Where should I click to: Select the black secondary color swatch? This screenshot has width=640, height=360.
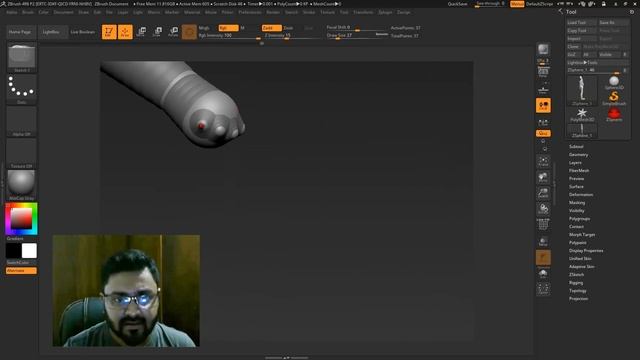coord(13,251)
